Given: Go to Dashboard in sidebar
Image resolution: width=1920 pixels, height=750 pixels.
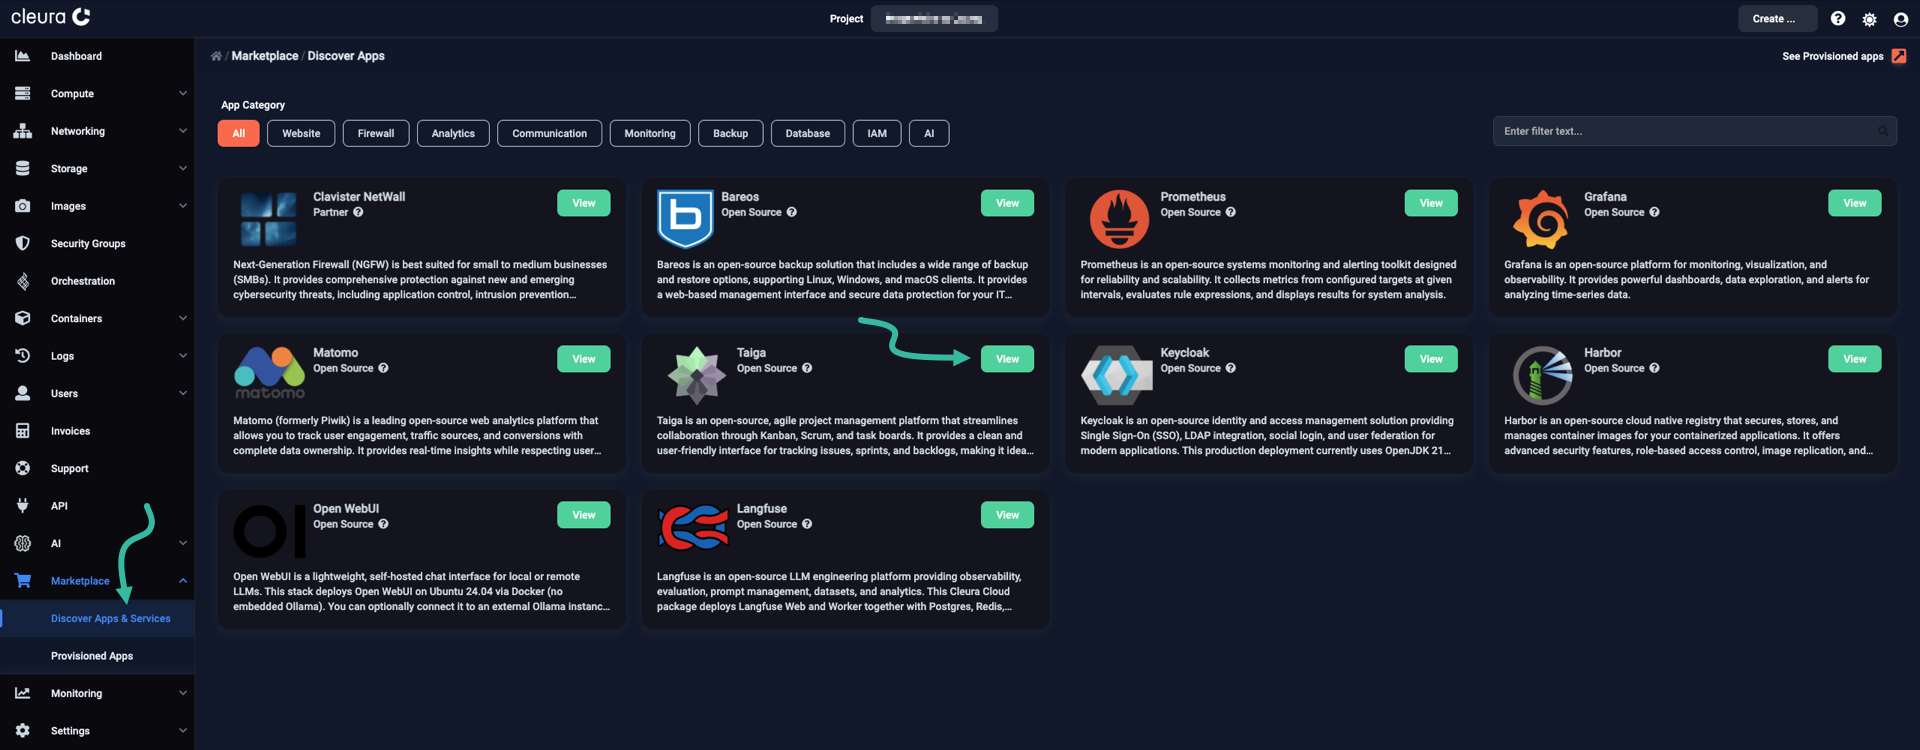Looking at the screenshot, I should (76, 56).
